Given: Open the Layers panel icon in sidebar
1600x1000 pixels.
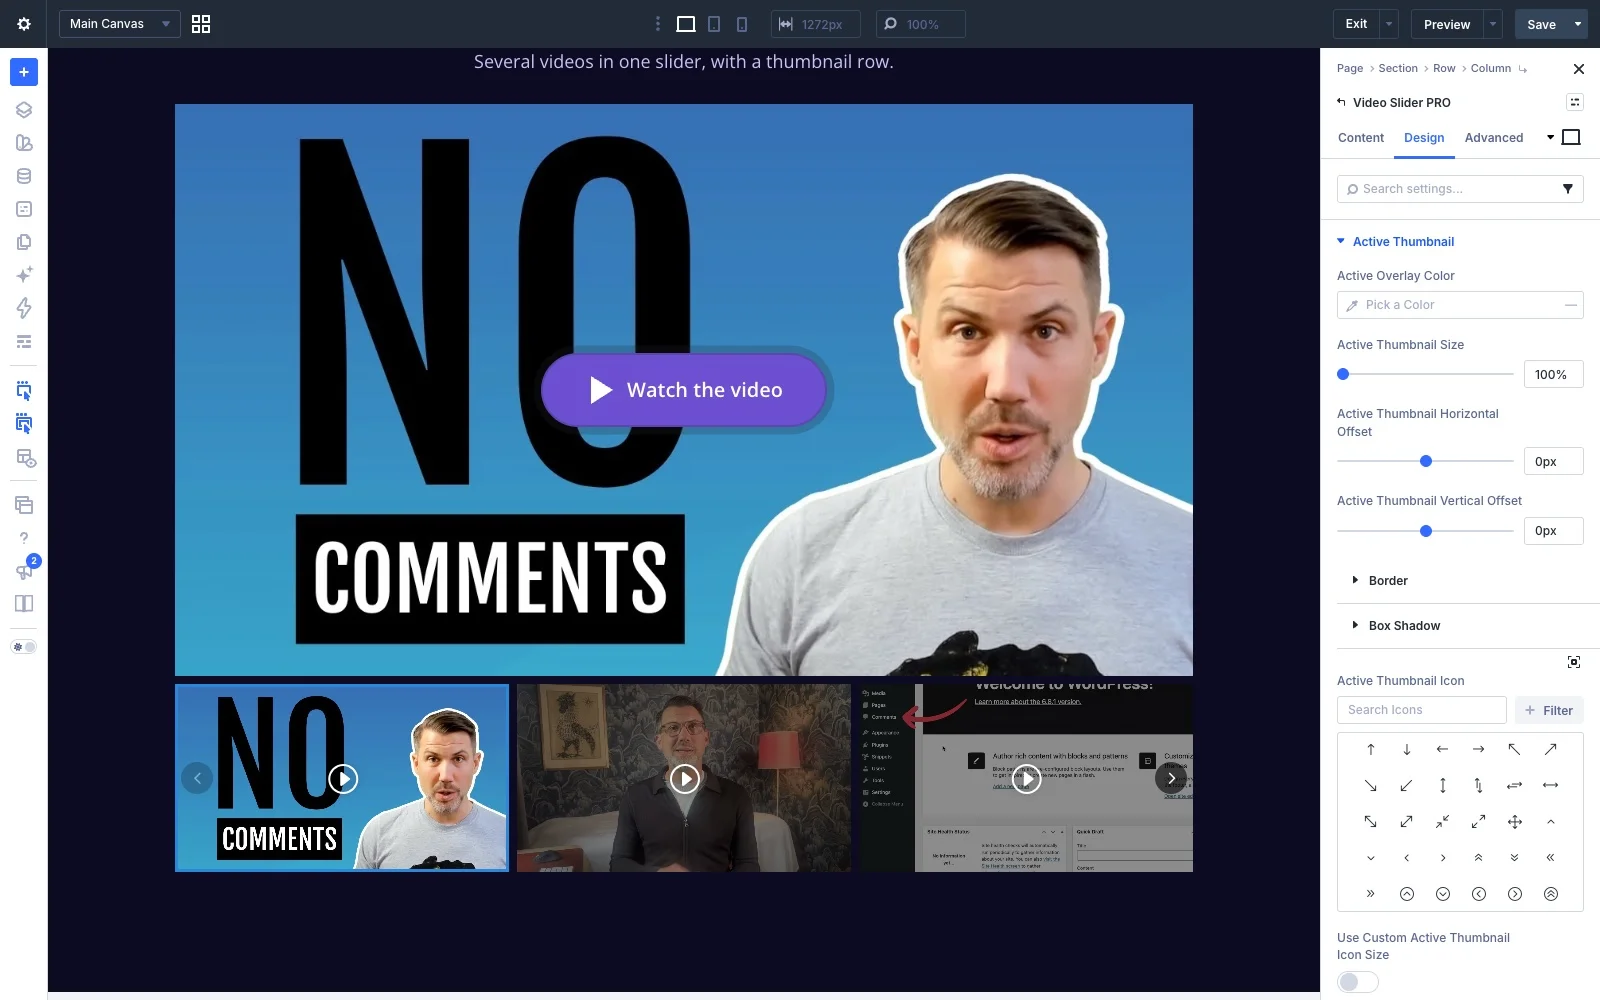Looking at the screenshot, I should (24, 110).
